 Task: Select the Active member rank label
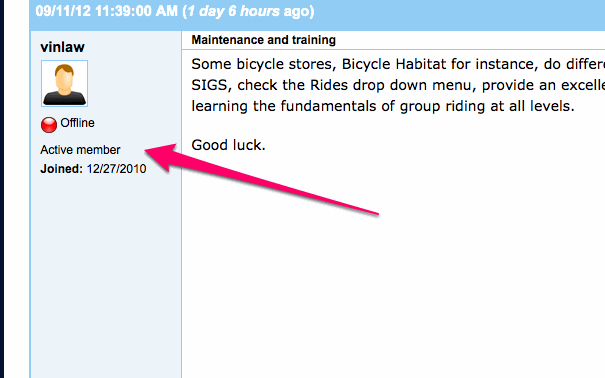80,150
